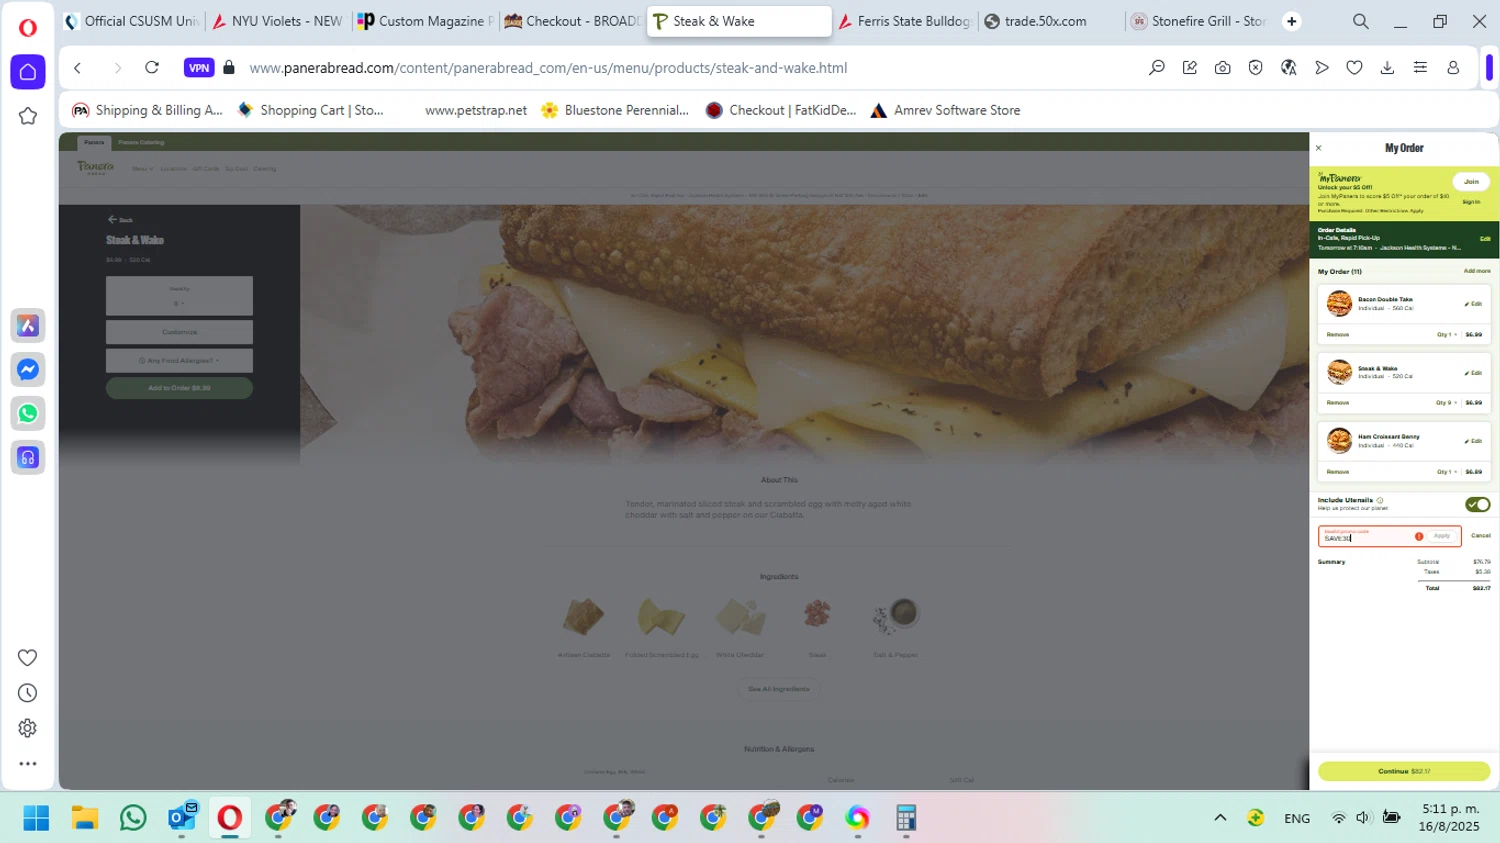This screenshot has width=1500, height=843.
Task: Edit the order details
Action: click(x=1485, y=239)
